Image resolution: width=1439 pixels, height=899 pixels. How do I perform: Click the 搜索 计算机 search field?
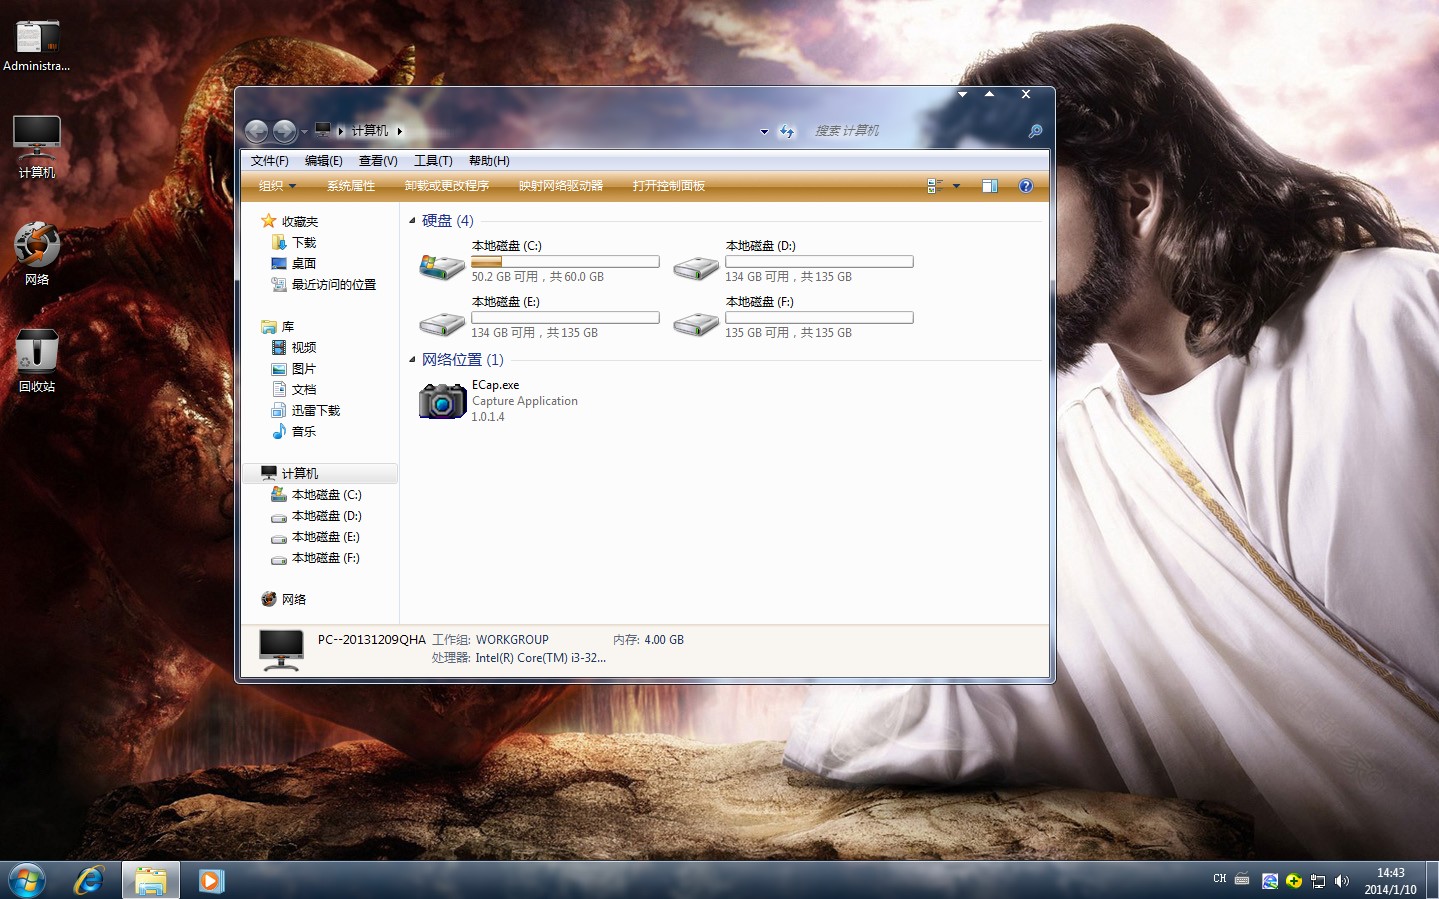point(917,131)
